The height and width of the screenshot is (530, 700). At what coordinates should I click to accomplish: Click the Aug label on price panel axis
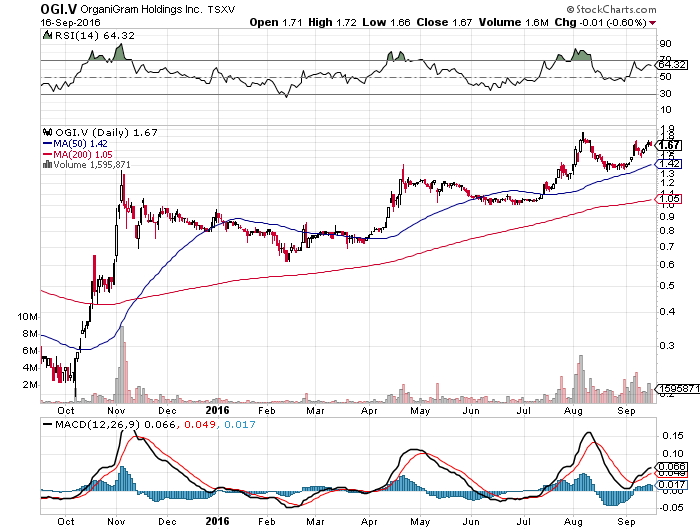click(573, 411)
